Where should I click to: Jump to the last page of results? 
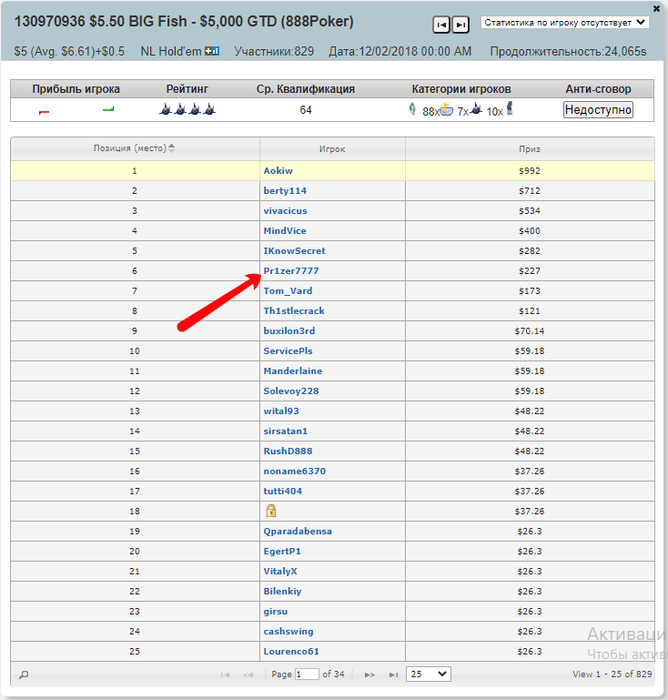(x=393, y=675)
